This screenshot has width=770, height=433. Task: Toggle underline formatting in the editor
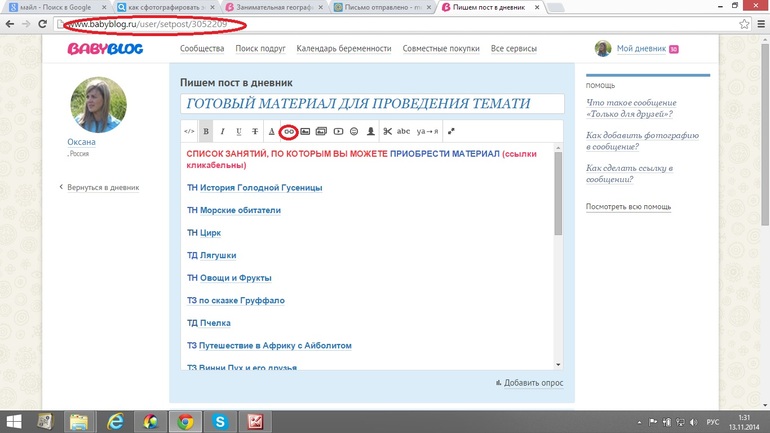(239, 132)
